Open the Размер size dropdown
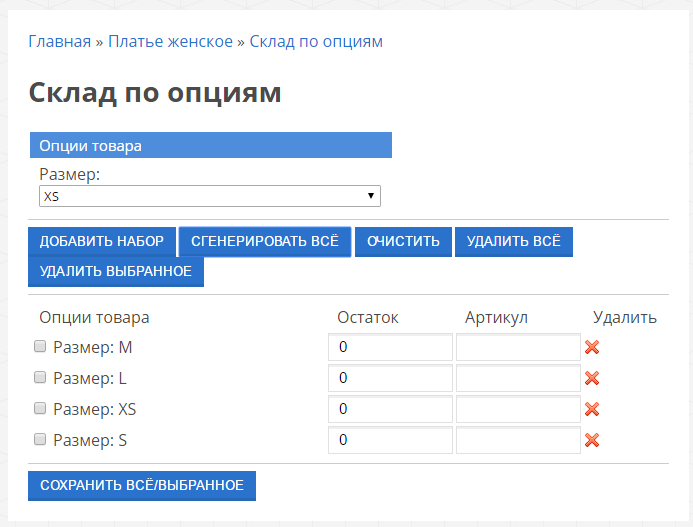This screenshot has width=693, height=527. (210, 196)
